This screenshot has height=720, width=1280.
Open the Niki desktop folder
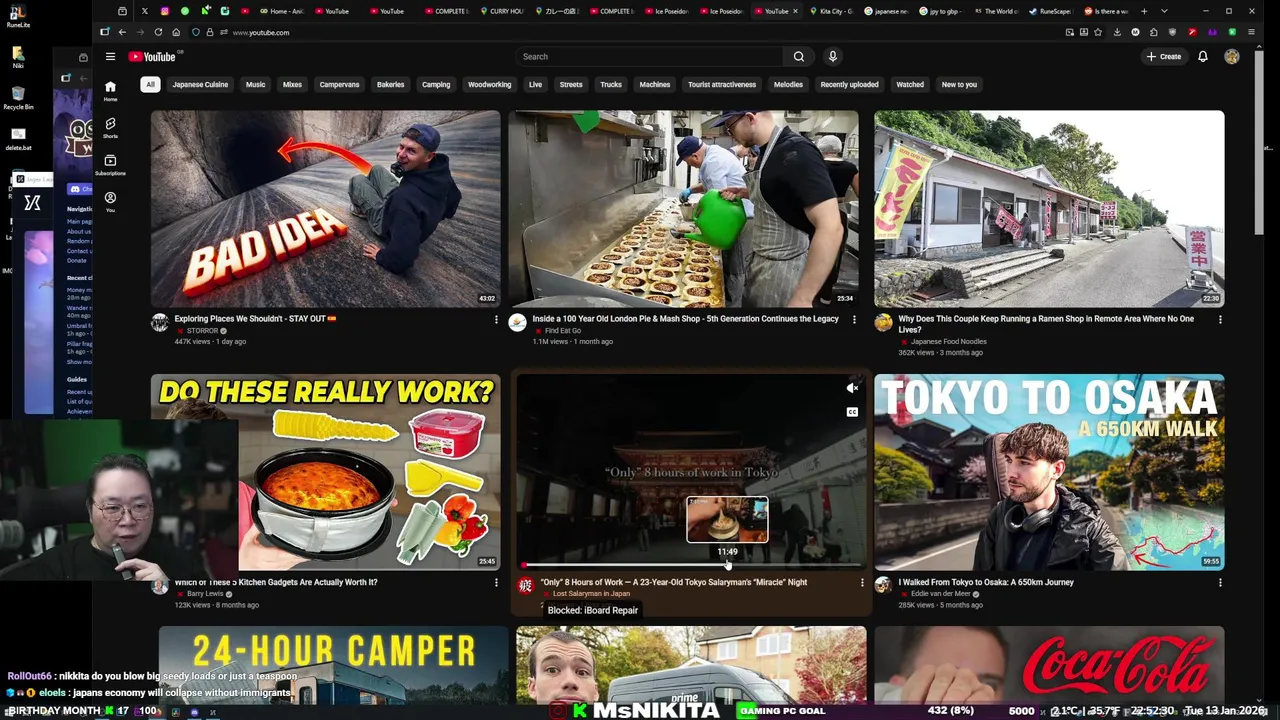point(18,57)
